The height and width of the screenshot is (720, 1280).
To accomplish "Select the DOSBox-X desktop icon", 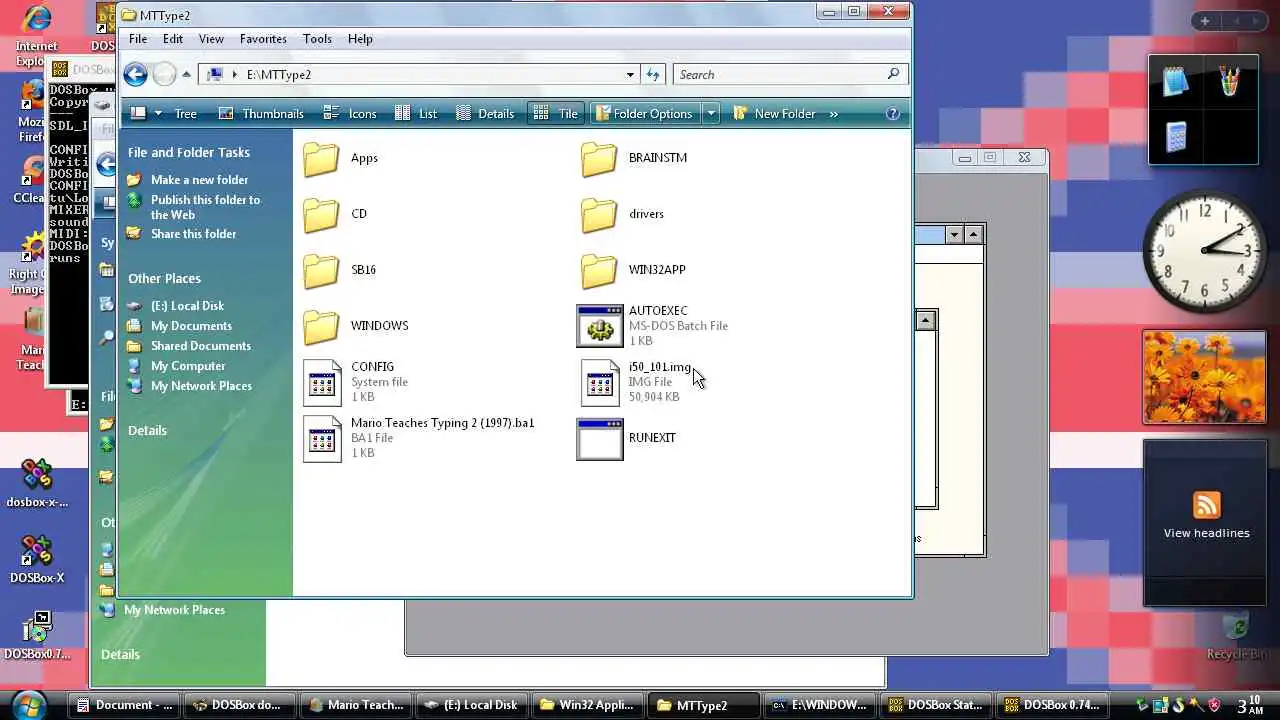I will (37, 560).
